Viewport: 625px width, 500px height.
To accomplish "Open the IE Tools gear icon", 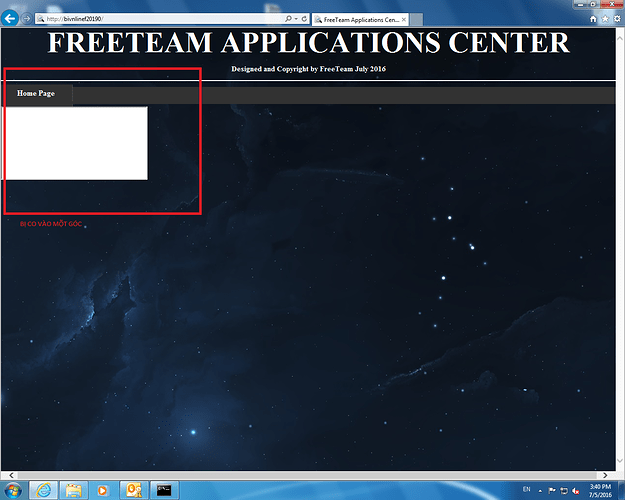I will point(616,18).
